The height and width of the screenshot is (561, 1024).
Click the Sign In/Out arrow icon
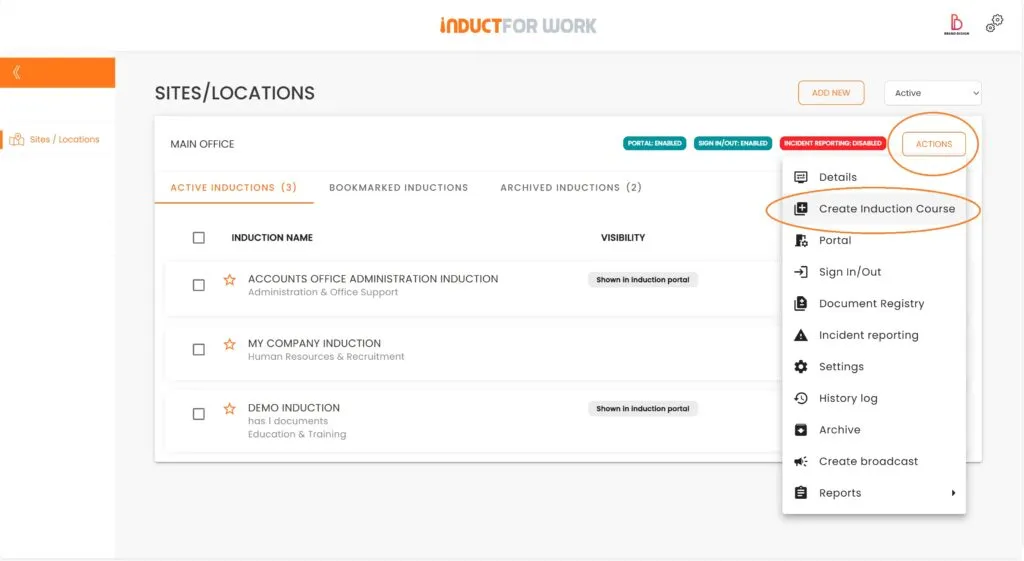point(801,272)
